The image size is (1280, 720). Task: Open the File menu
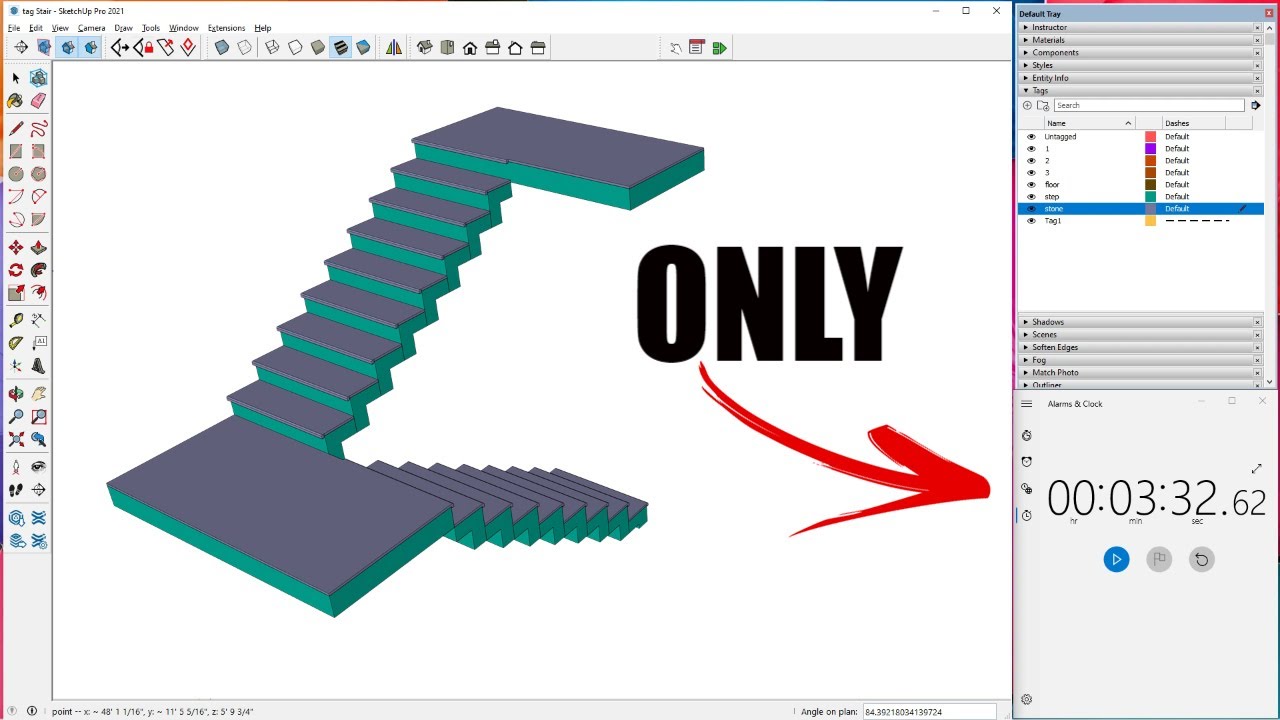(14, 28)
